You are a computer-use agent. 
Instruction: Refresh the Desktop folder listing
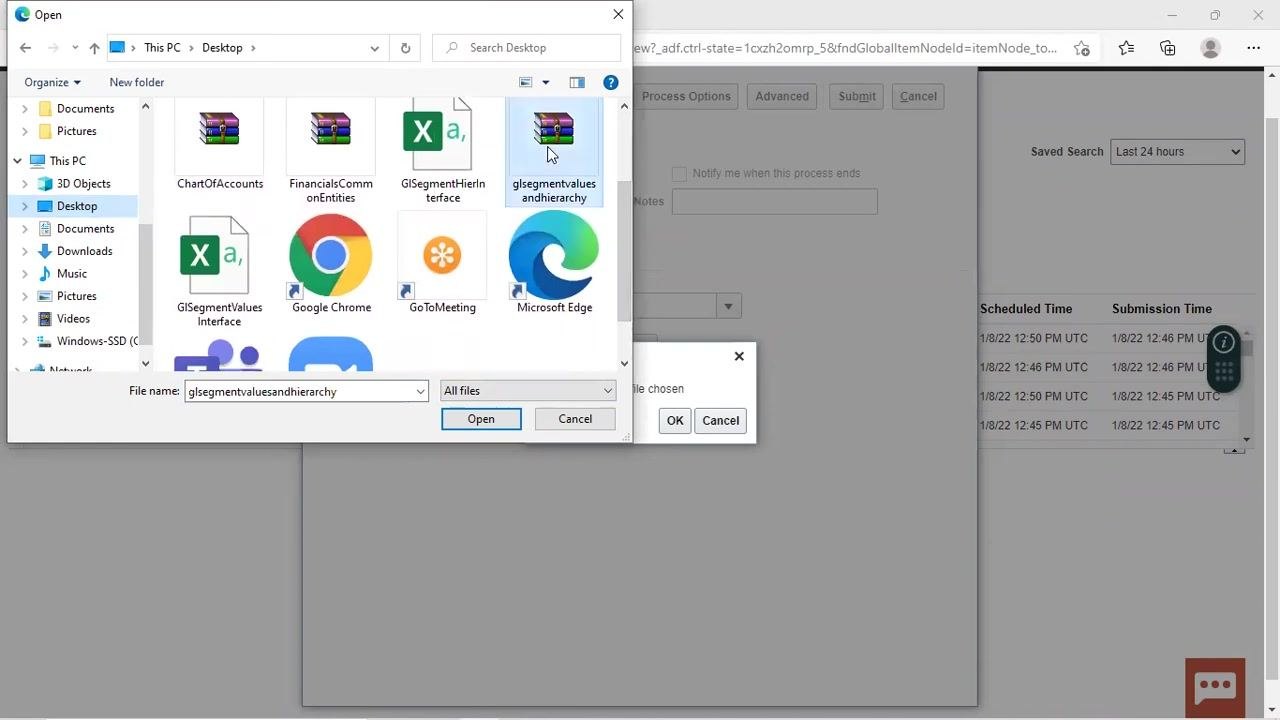pyautogui.click(x=405, y=48)
